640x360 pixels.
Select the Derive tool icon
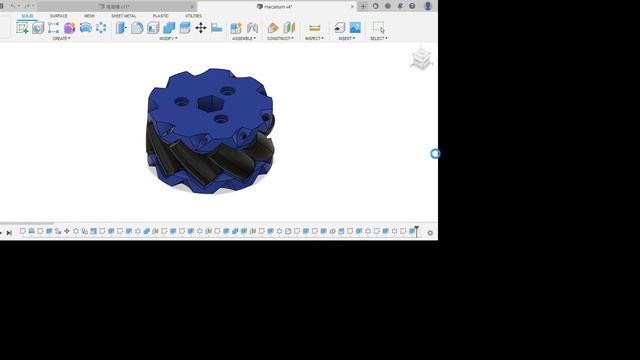(x=53, y=28)
